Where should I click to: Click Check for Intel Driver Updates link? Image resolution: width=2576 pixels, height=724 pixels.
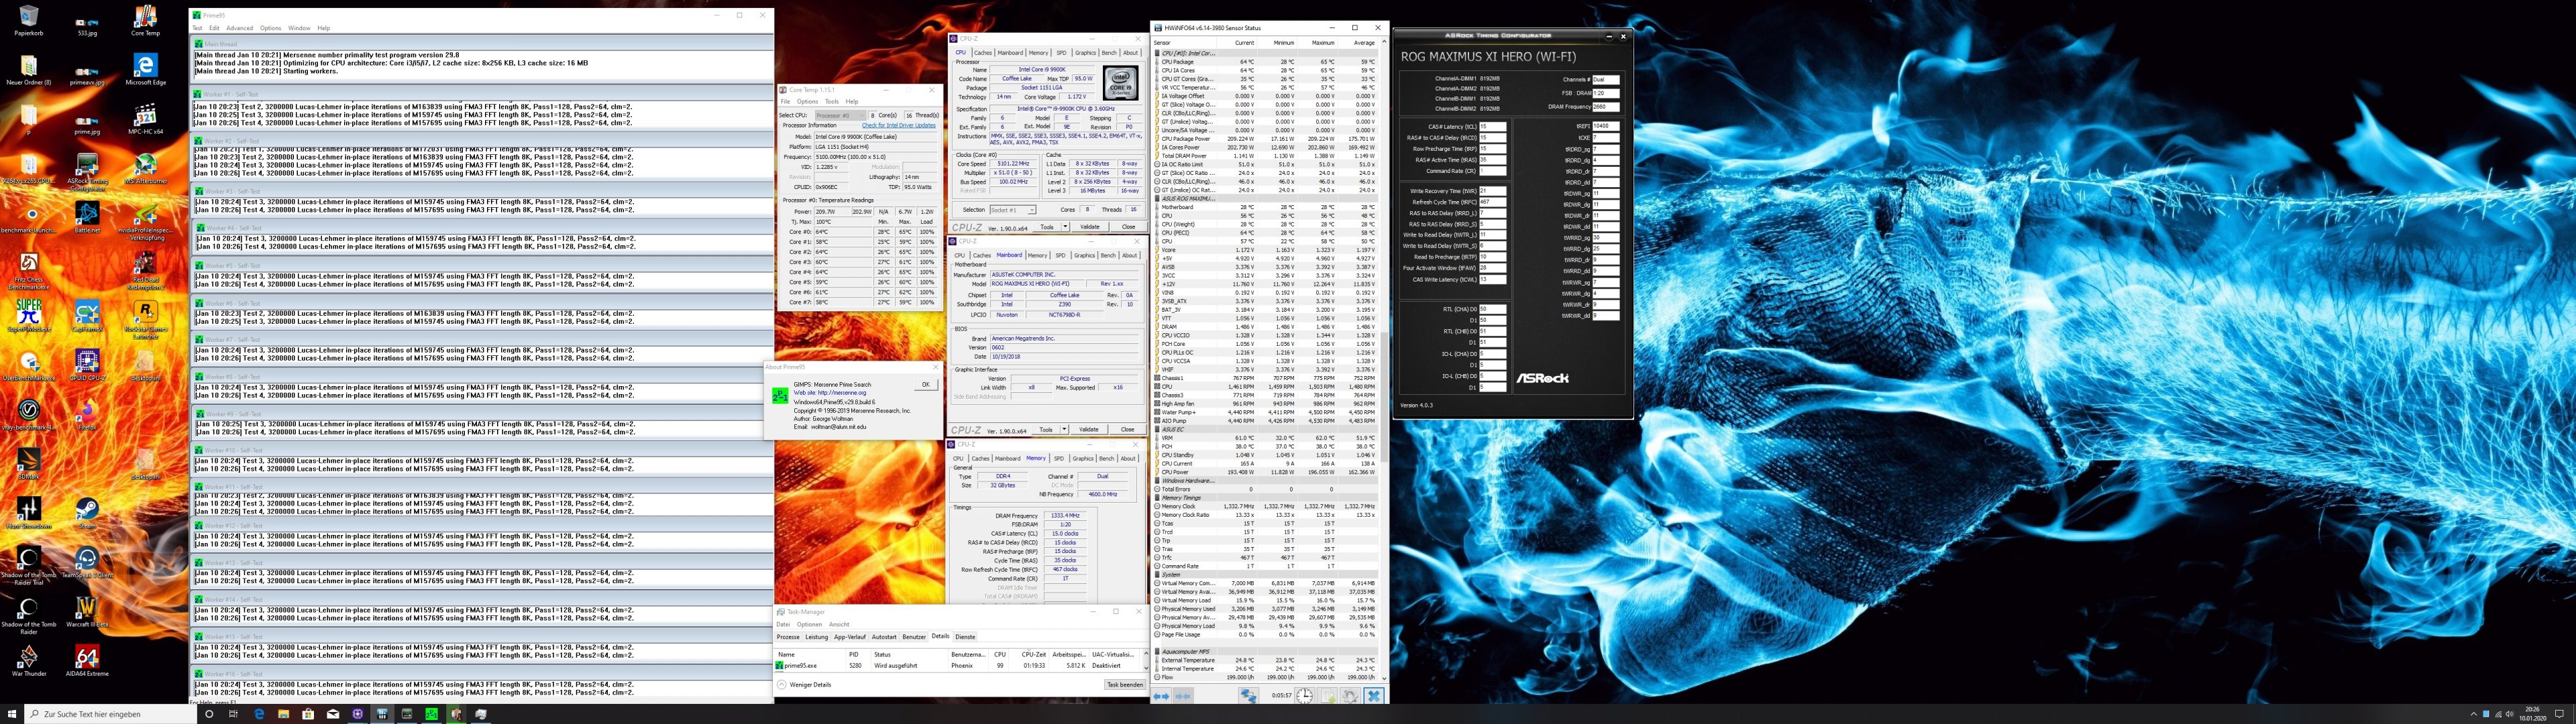point(898,126)
